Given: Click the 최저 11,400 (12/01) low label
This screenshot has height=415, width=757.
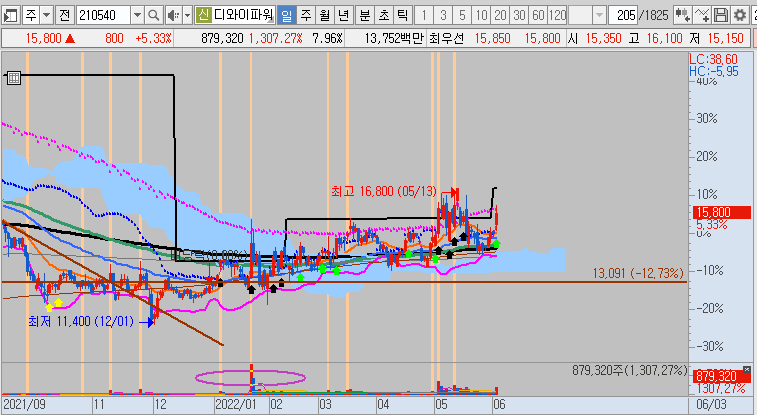Looking at the screenshot, I should [81, 321].
